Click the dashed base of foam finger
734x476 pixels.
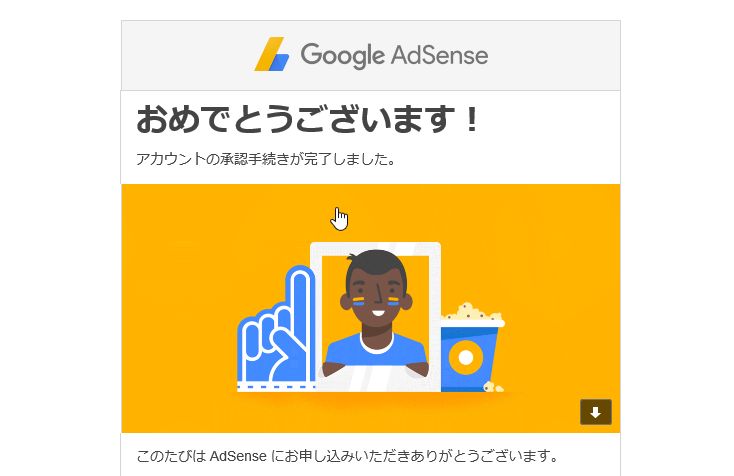(x=276, y=387)
